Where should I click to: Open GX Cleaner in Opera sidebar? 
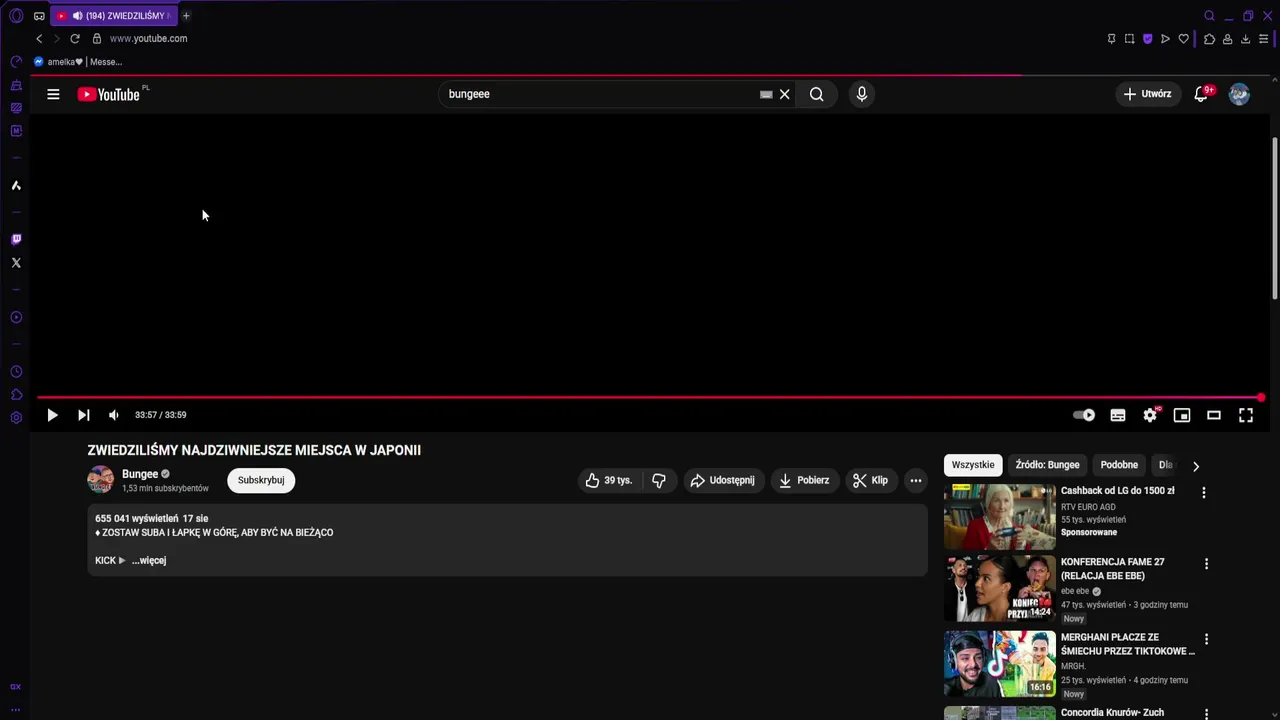pyautogui.click(x=16, y=86)
